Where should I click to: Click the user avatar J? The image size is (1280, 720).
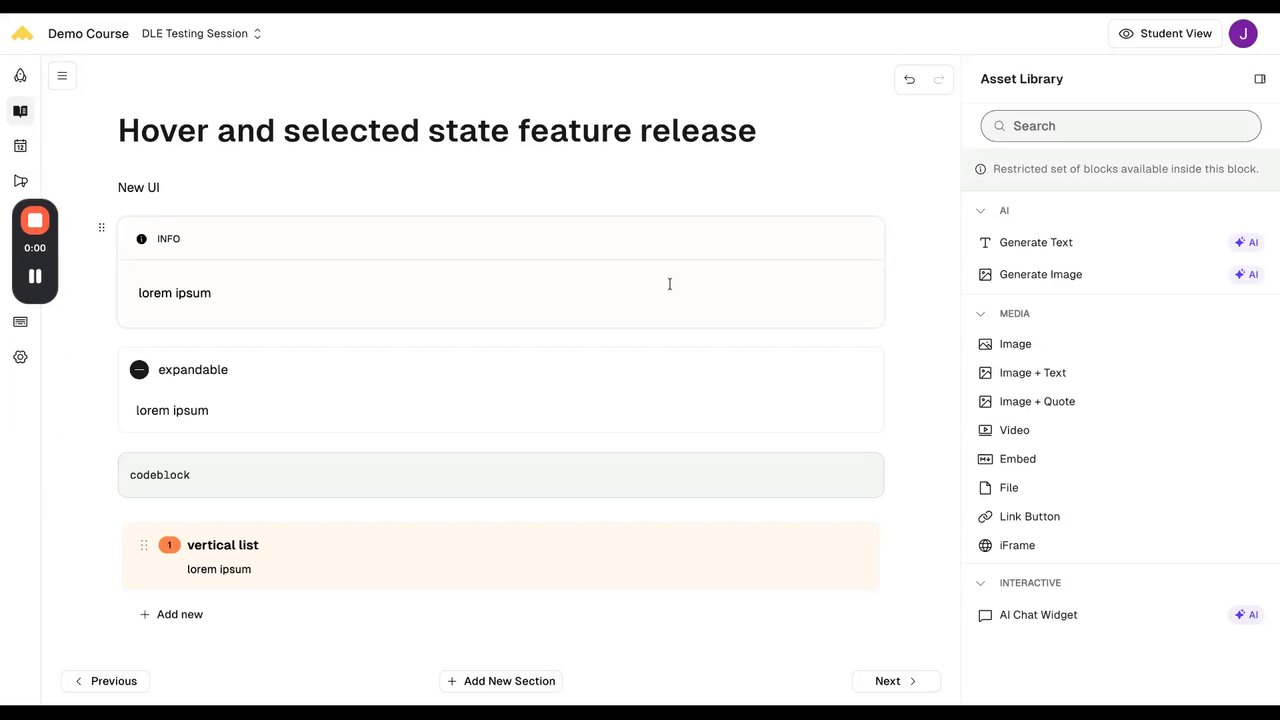[1242, 33]
